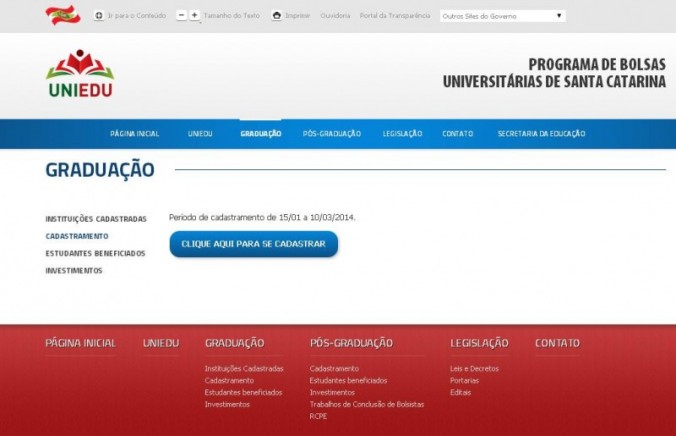676x436 pixels.
Task: Click the printer icon
Action: point(276,16)
